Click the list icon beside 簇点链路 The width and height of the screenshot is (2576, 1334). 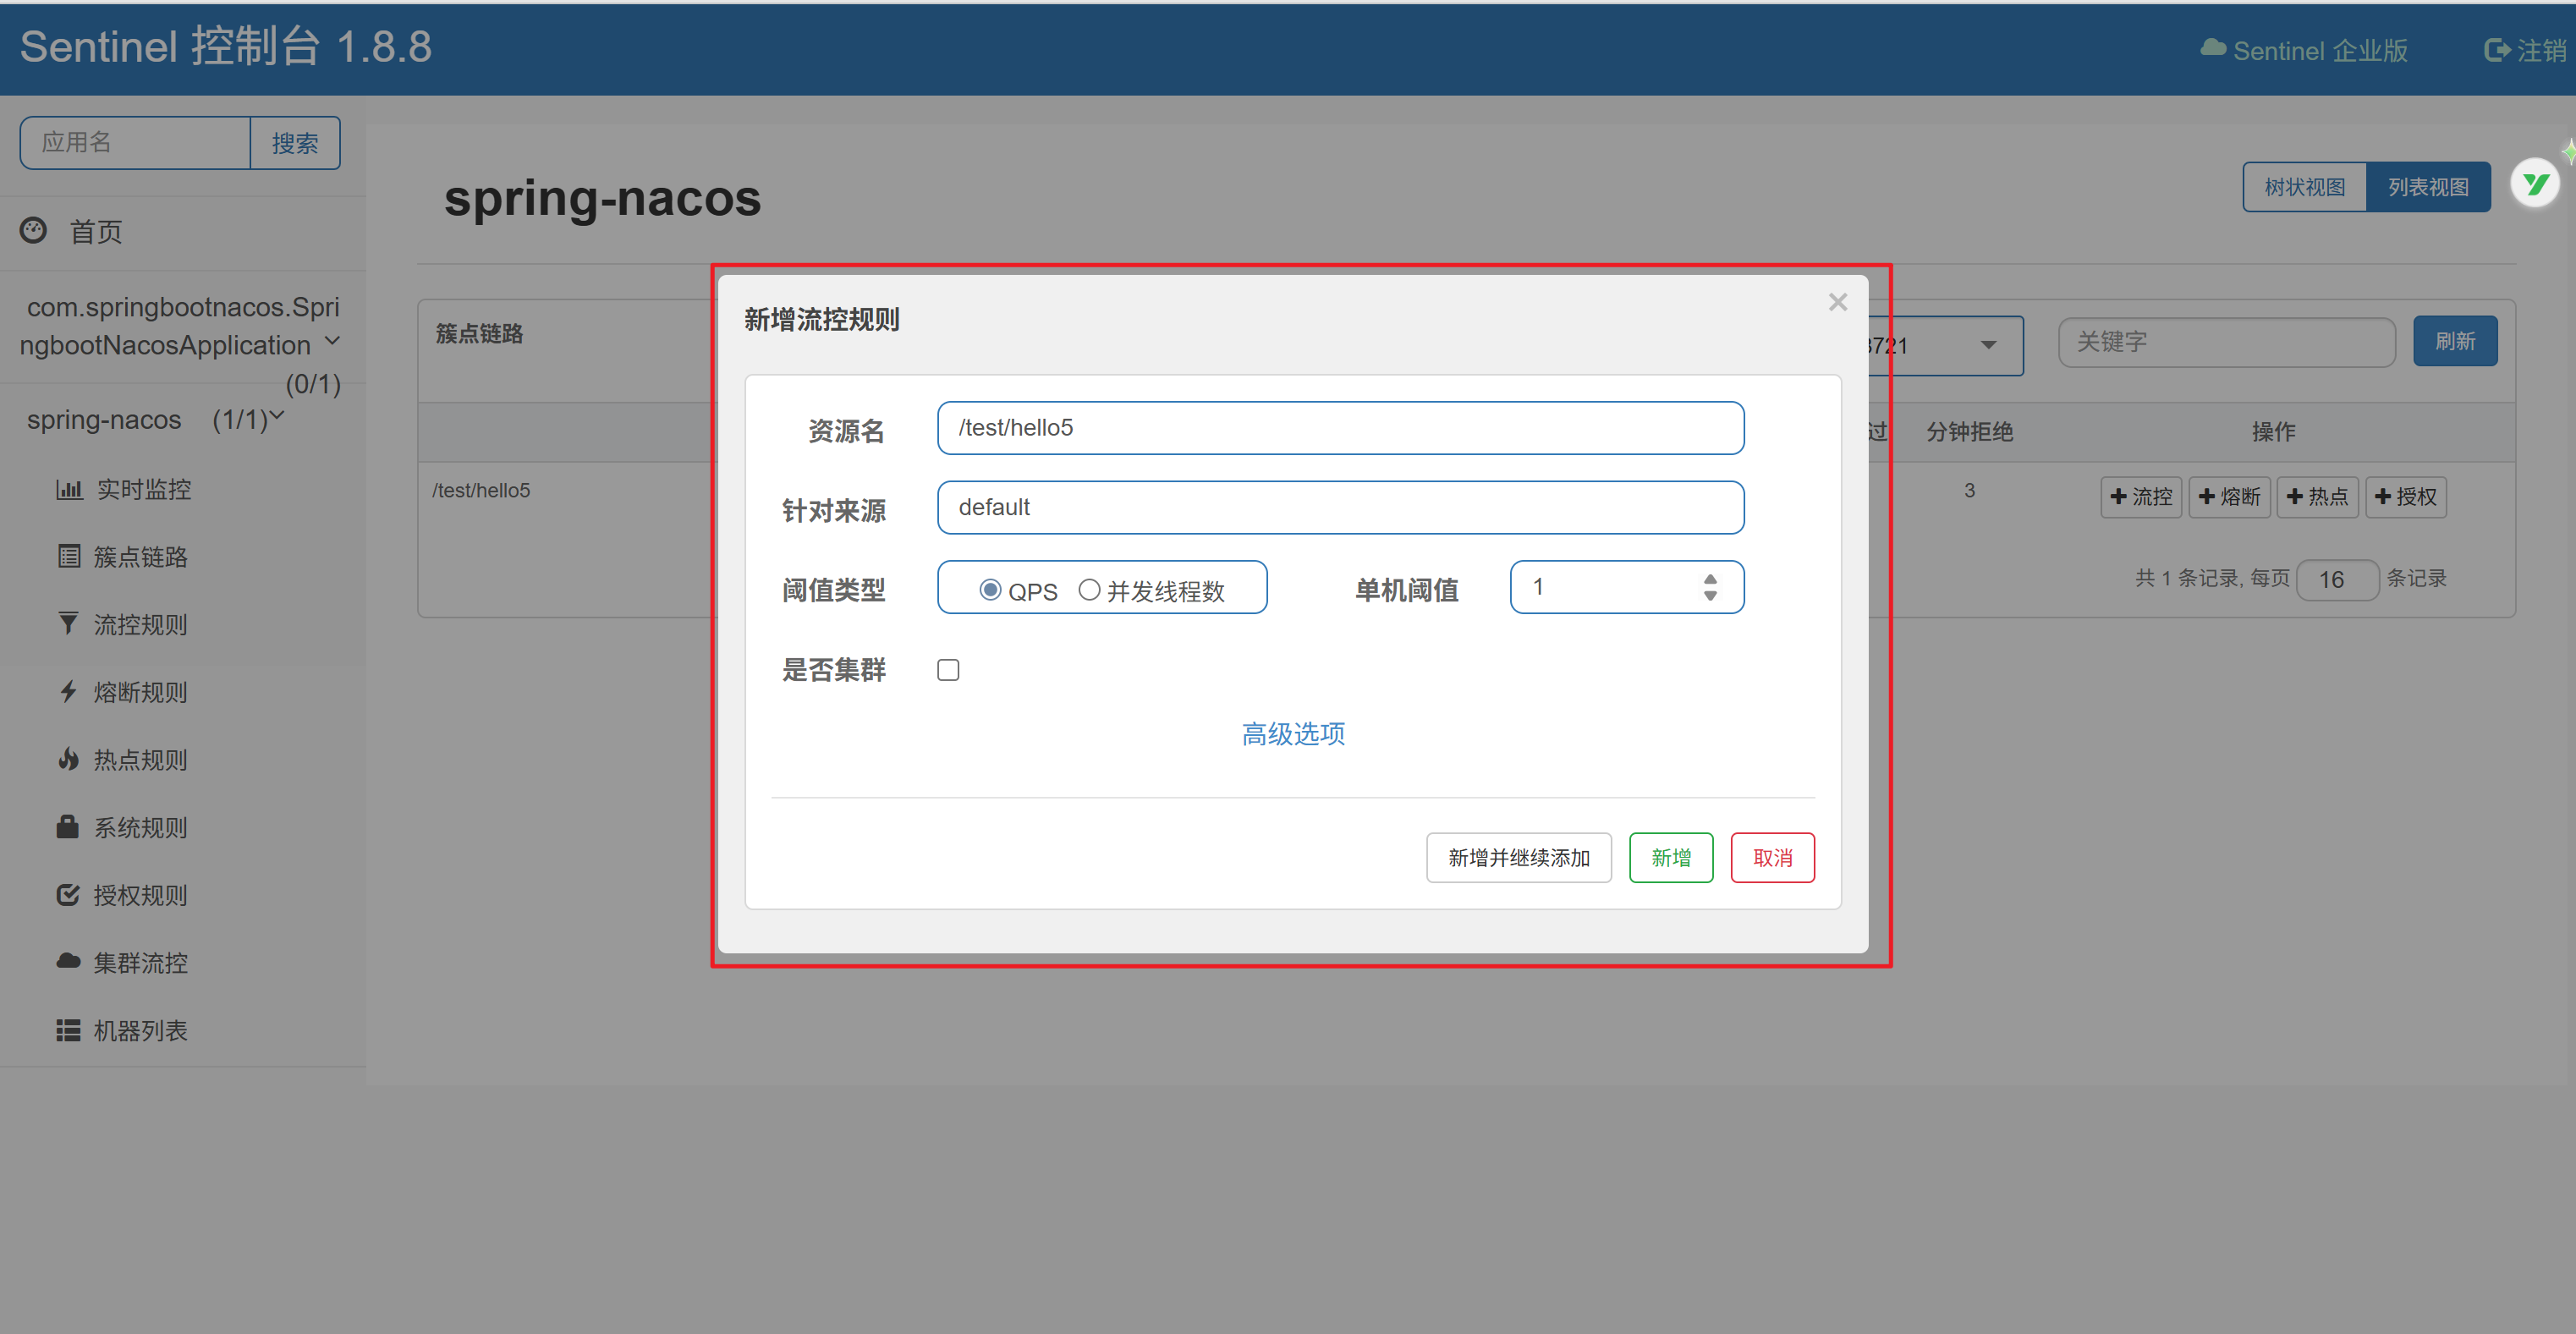pyautogui.click(x=68, y=557)
